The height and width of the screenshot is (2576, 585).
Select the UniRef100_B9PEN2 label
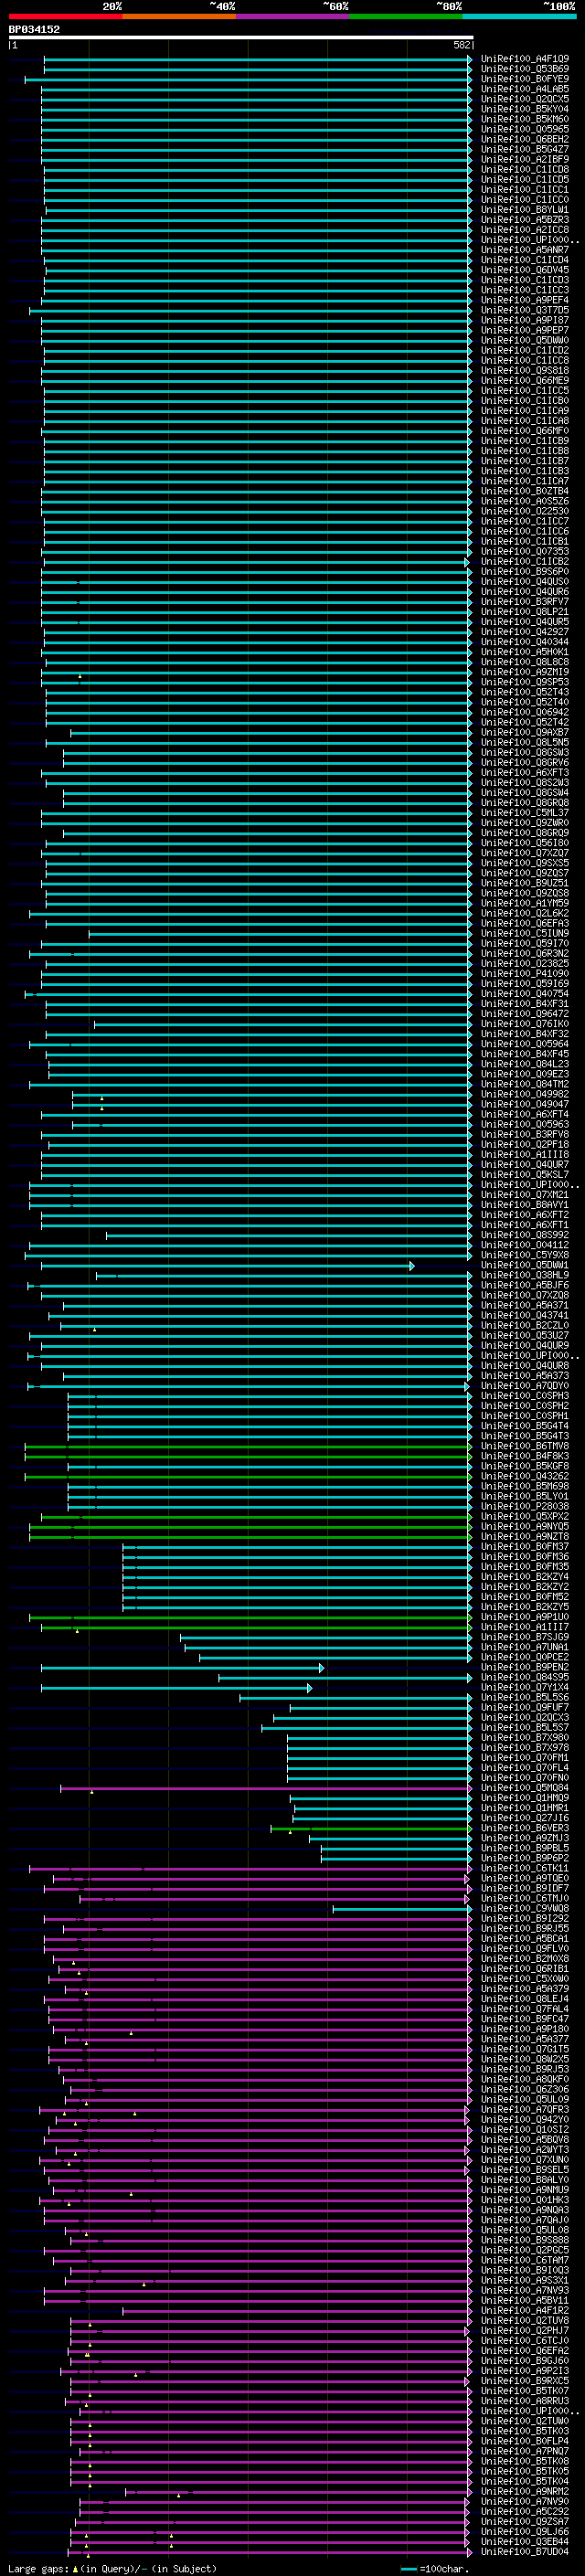pyautogui.click(x=525, y=1667)
